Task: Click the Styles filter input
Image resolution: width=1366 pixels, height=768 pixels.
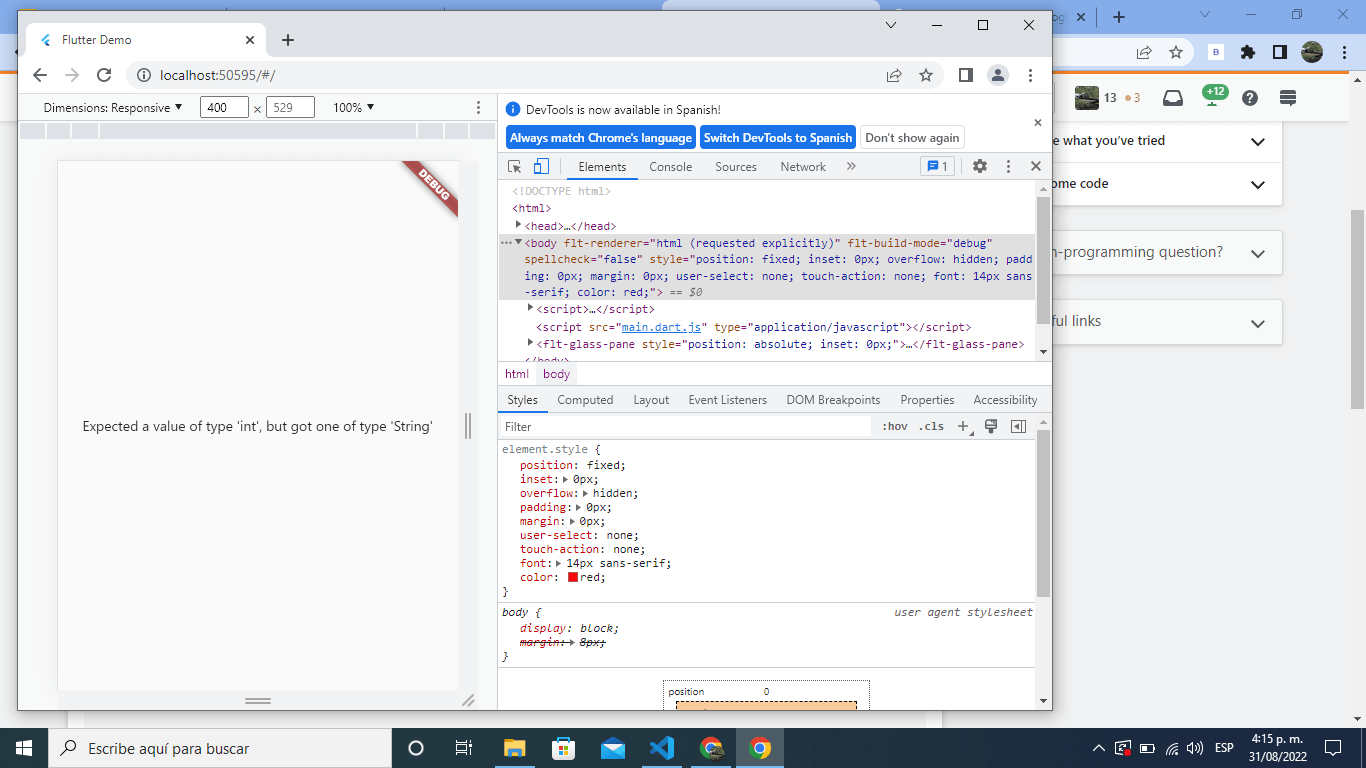Action: [x=686, y=426]
